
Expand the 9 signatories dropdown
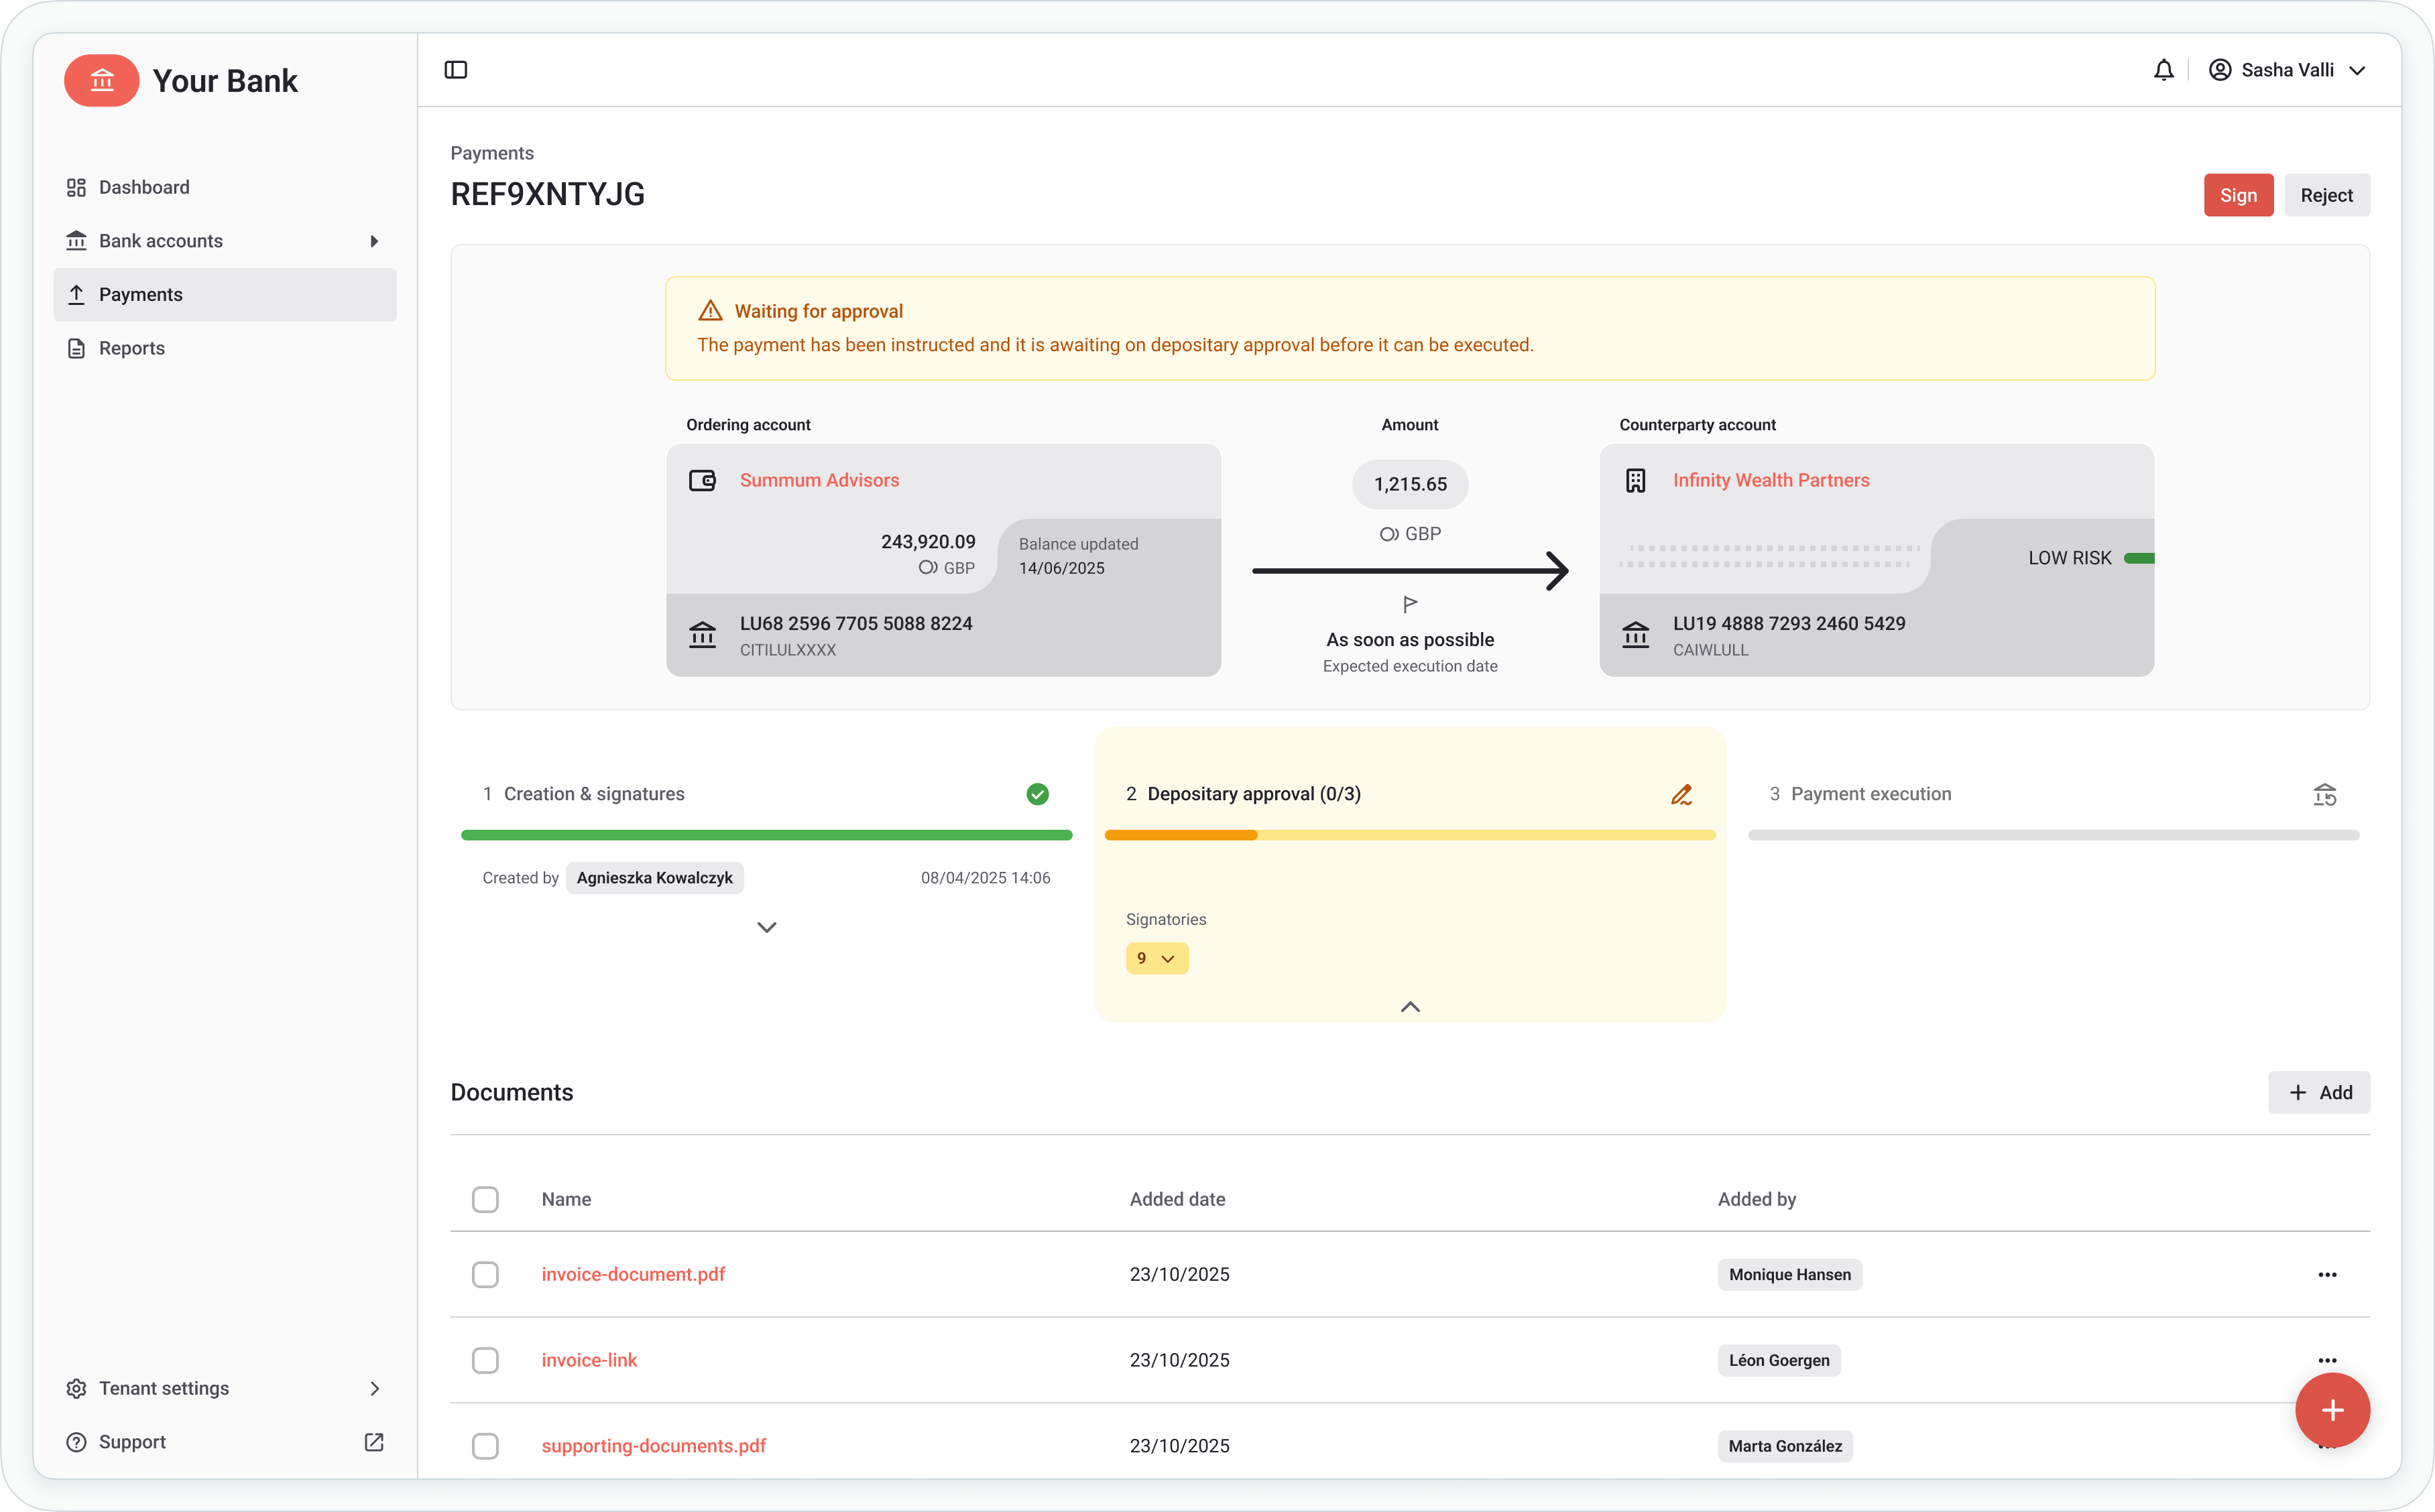tap(1157, 958)
